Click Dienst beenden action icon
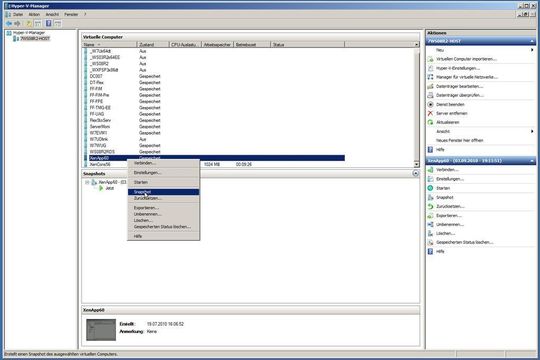Screen dimensions: 540x360 coord(430,104)
